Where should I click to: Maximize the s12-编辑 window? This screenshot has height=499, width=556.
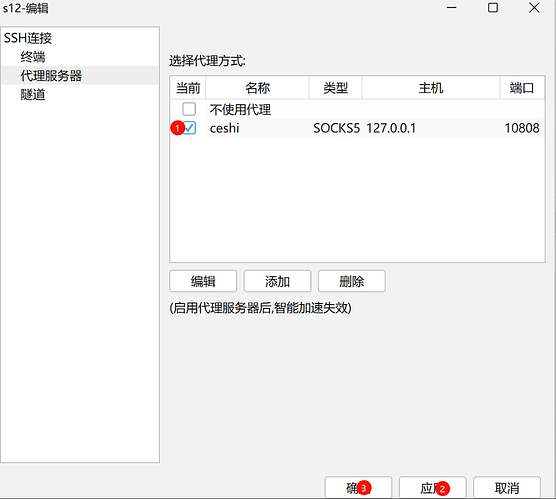click(x=493, y=8)
